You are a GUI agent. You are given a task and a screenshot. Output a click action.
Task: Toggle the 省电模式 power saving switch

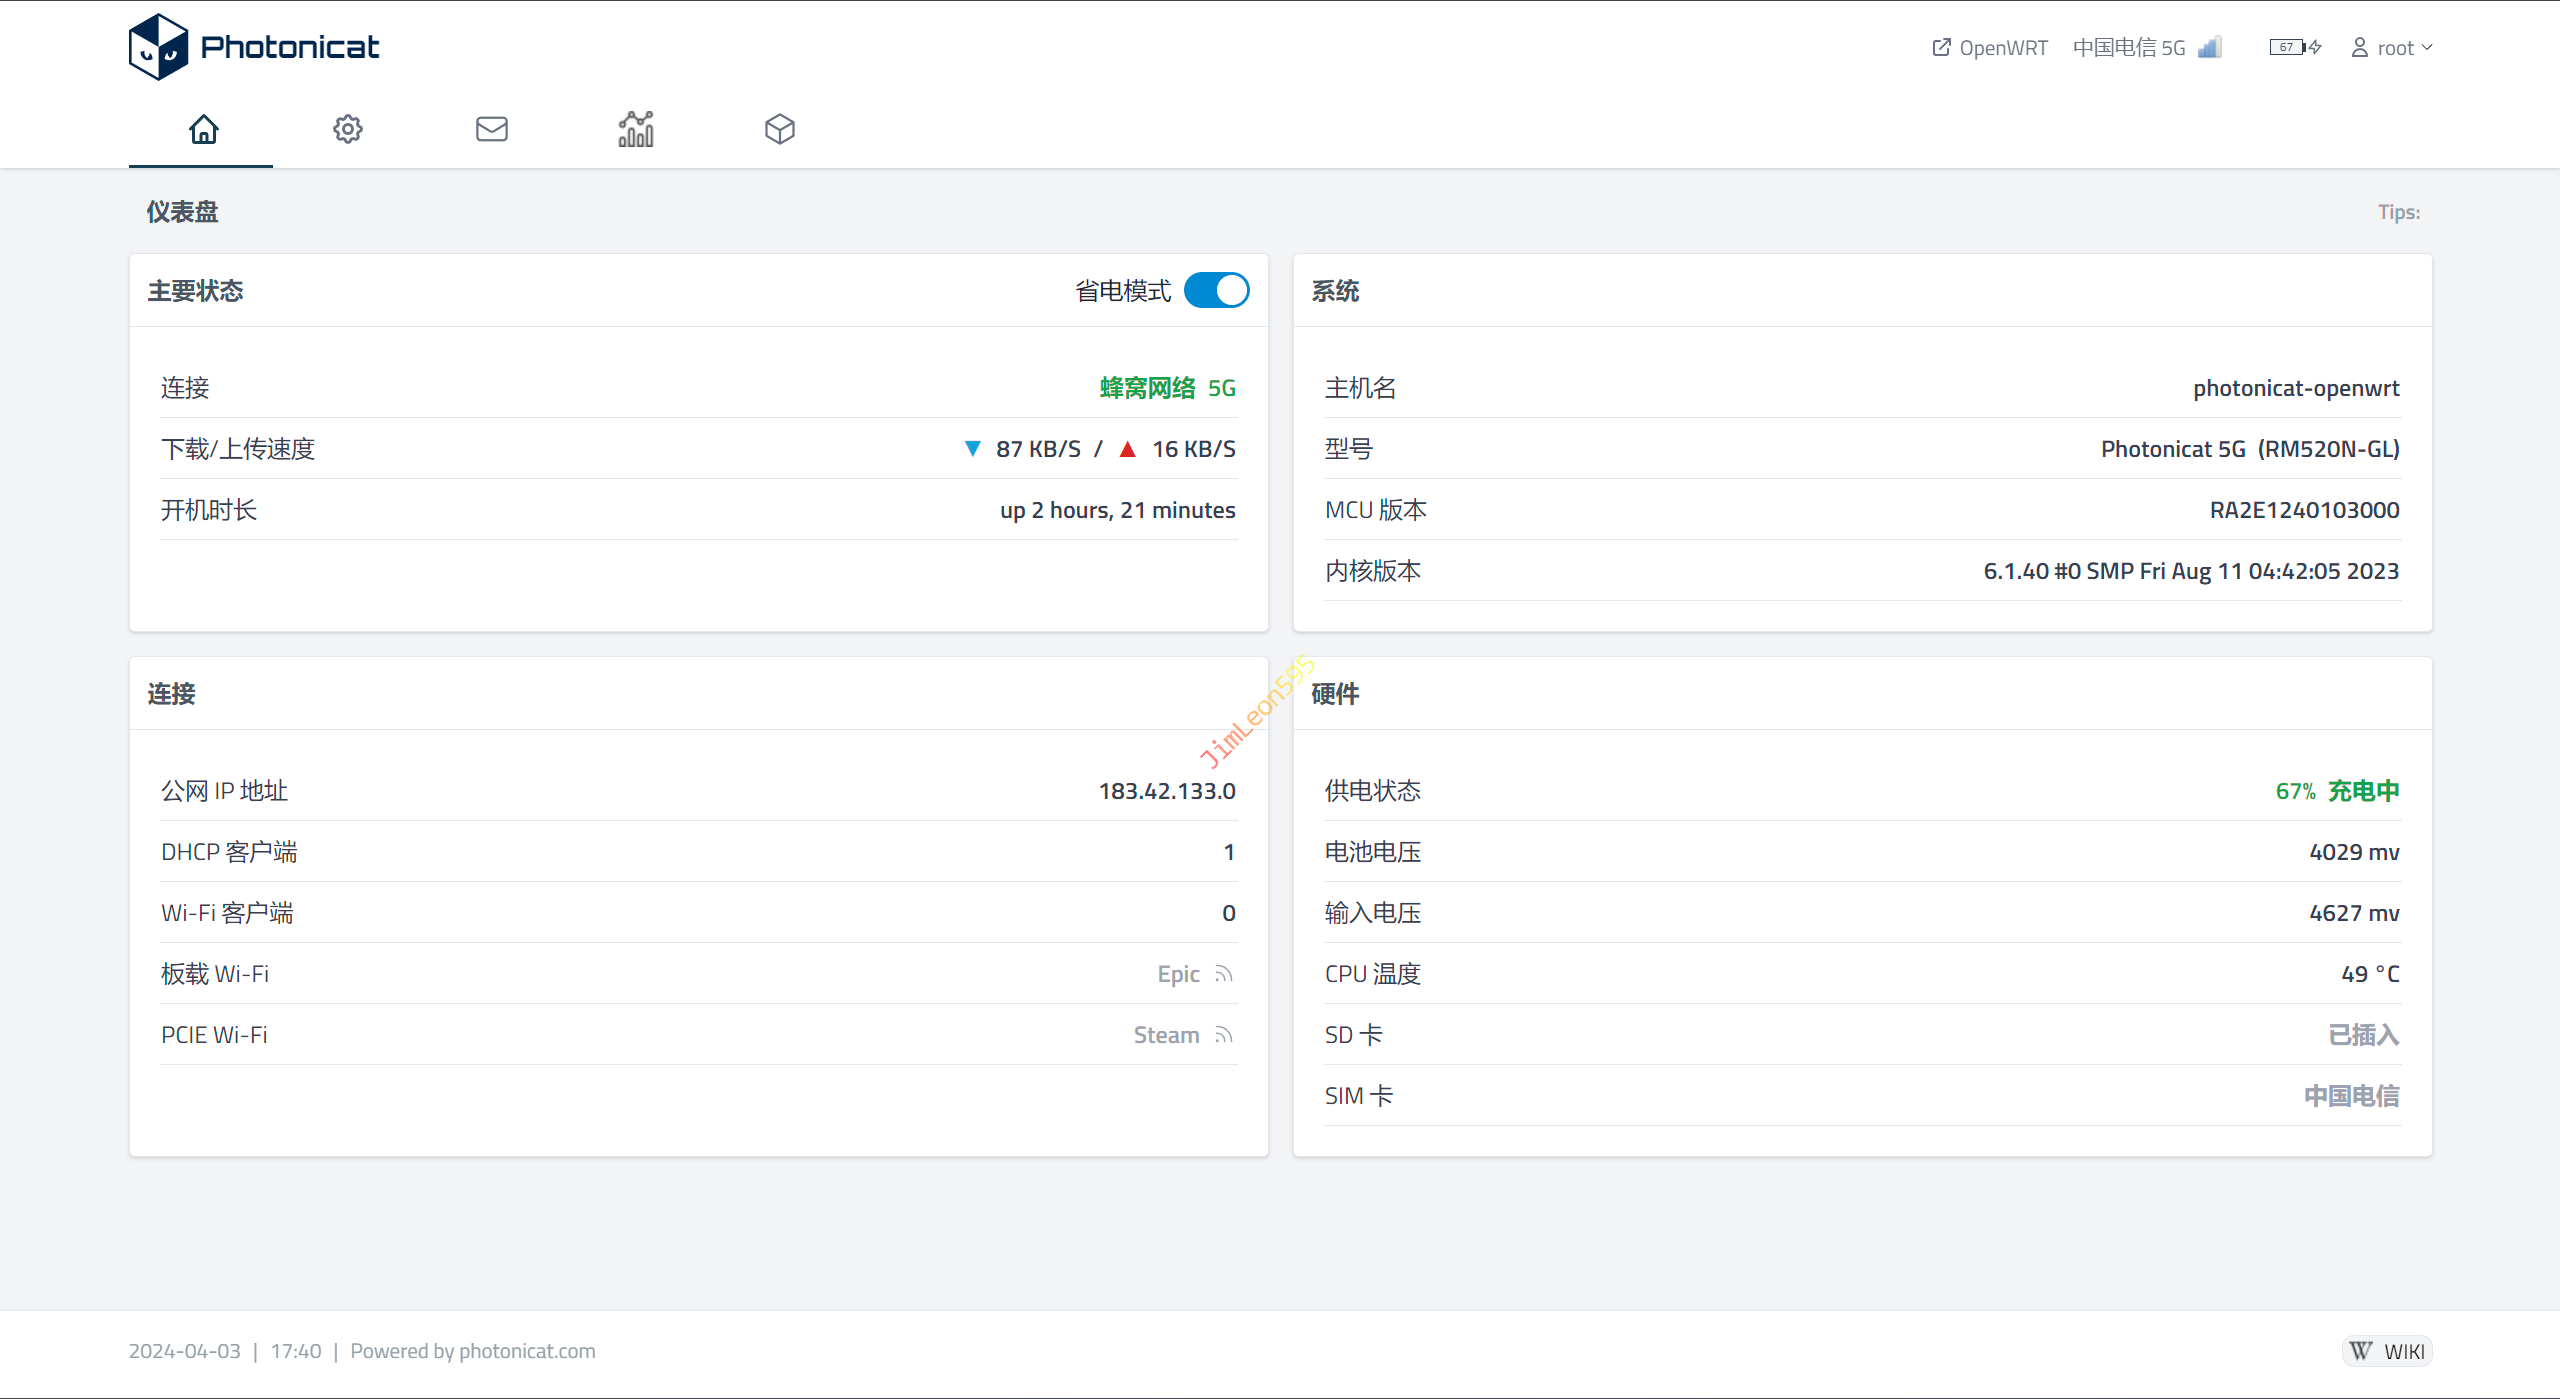tap(1216, 291)
